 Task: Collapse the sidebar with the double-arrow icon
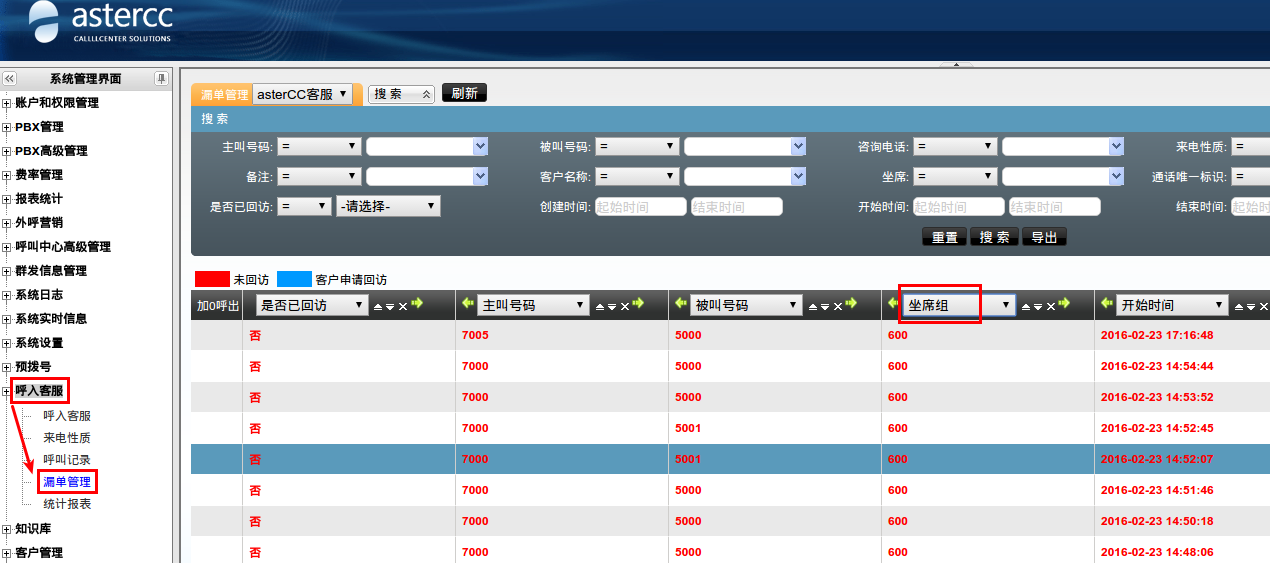click(x=10, y=79)
